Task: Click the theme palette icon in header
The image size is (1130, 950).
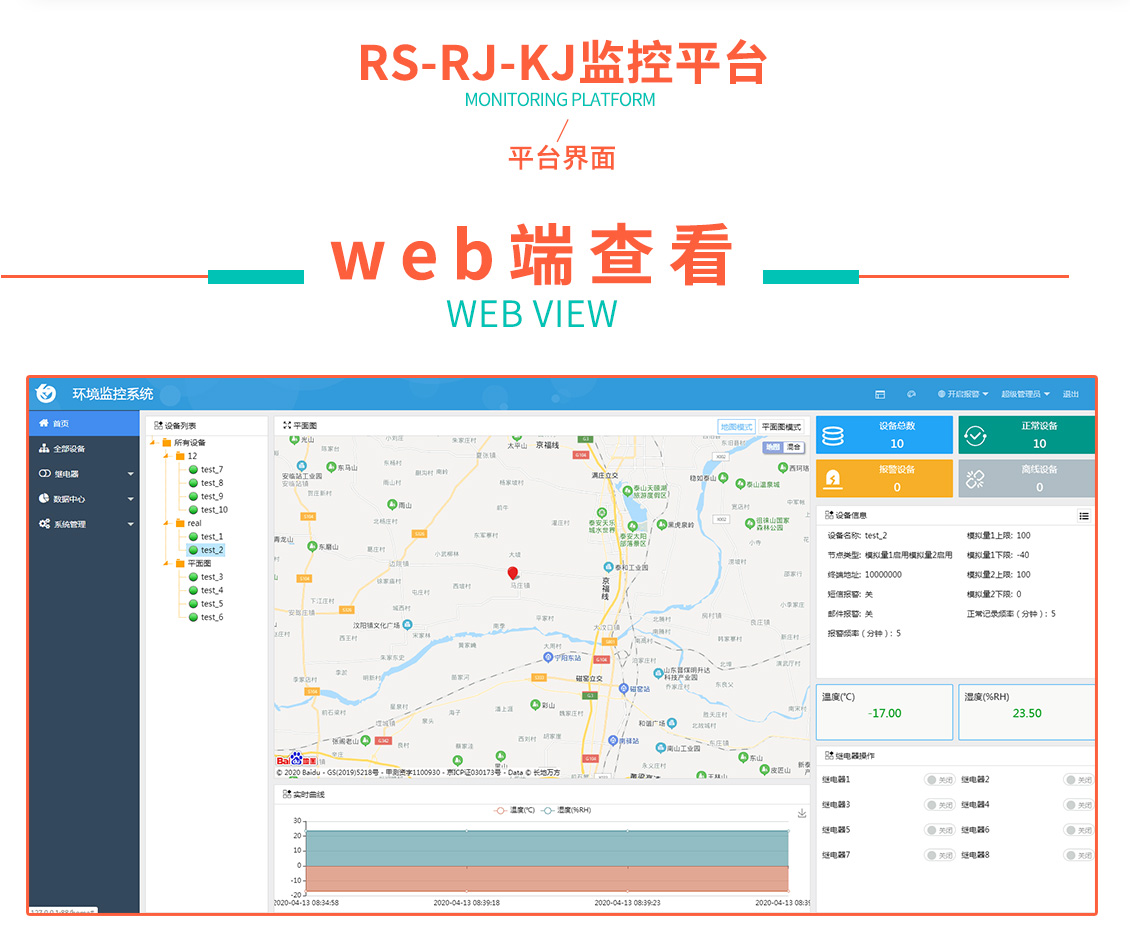Action: point(911,394)
